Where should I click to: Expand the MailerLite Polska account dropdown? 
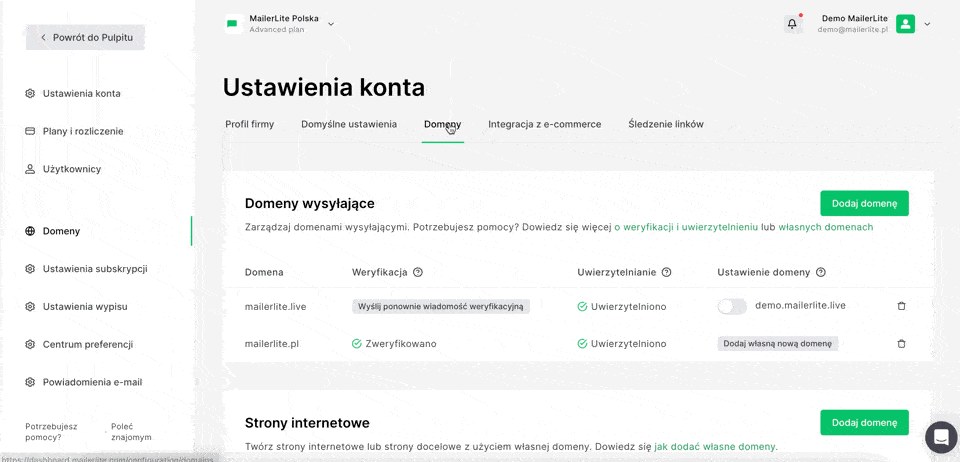point(331,24)
